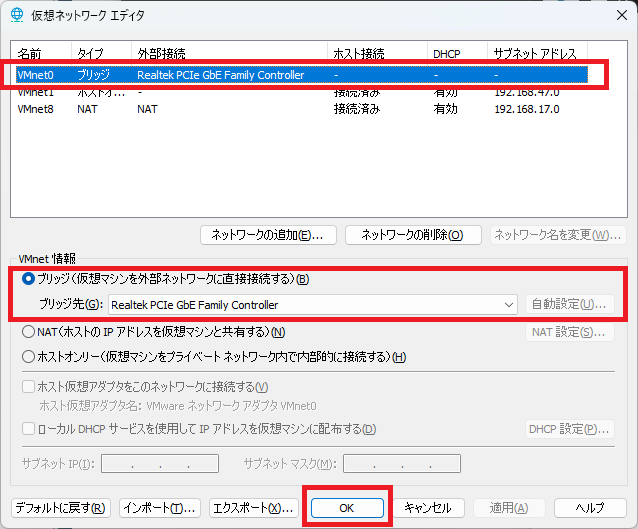This screenshot has height=529, width=638.
Task: Open the インポート dialog button
Action: tap(160, 508)
